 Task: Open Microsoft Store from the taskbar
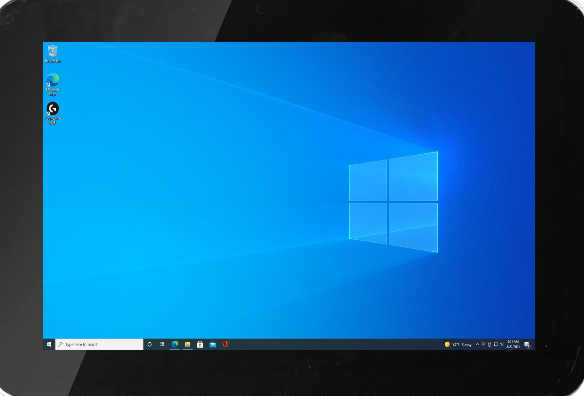tap(200, 345)
